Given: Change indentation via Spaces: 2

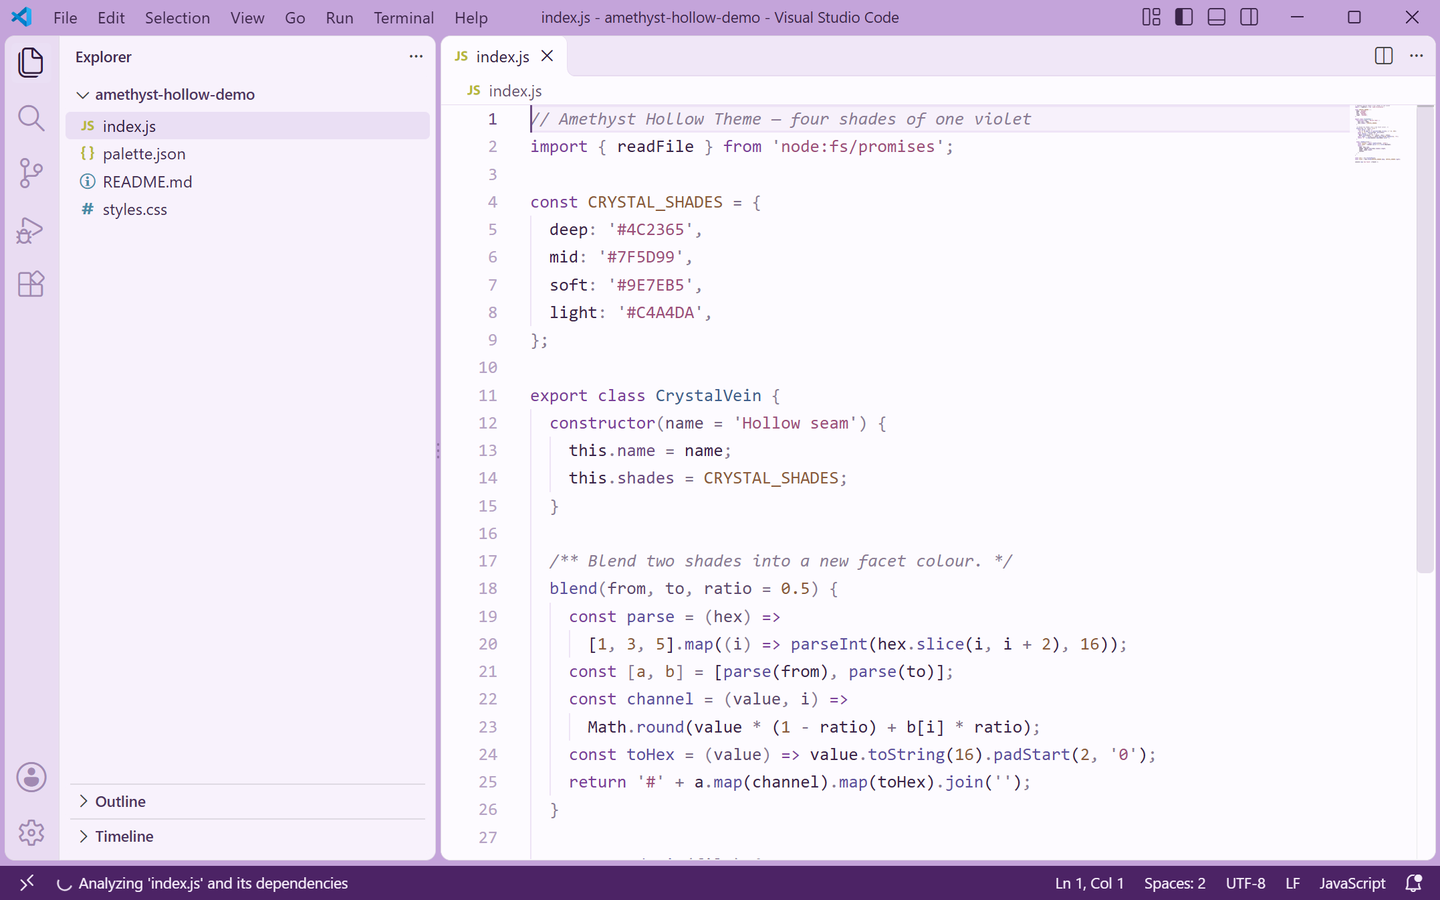Looking at the screenshot, I should pyautogui.click(x=1175, y=883).
